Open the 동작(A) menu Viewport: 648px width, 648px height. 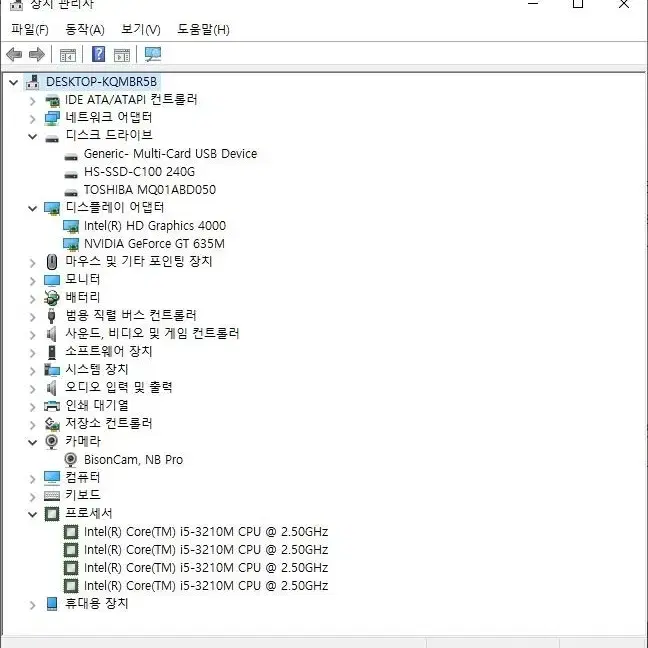tap(85, 29)
